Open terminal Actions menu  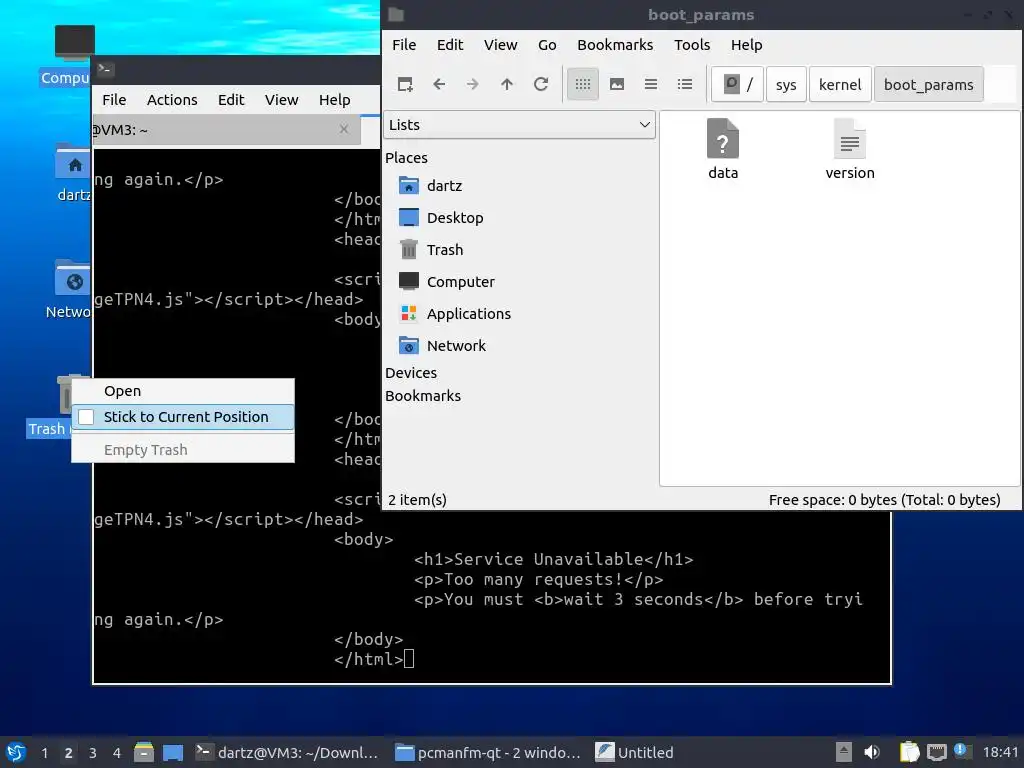pos(172,100)
